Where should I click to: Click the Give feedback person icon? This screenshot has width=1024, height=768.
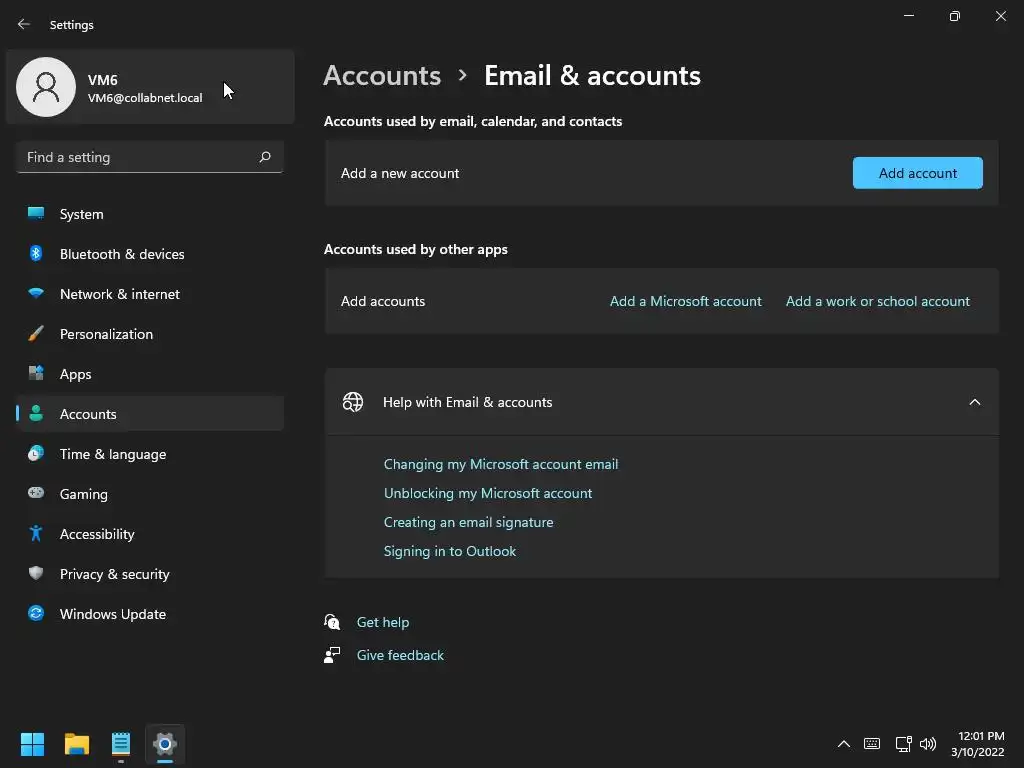point(332,654)
